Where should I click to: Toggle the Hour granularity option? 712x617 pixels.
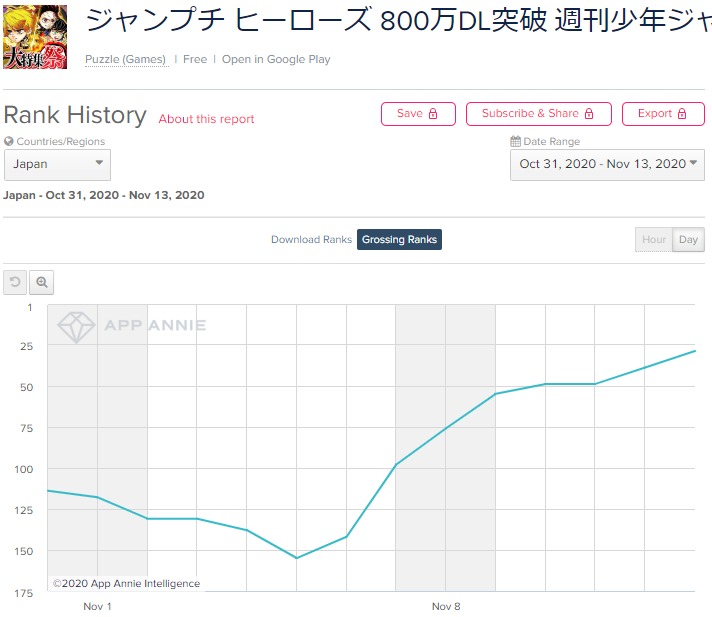tap(654, 239)
